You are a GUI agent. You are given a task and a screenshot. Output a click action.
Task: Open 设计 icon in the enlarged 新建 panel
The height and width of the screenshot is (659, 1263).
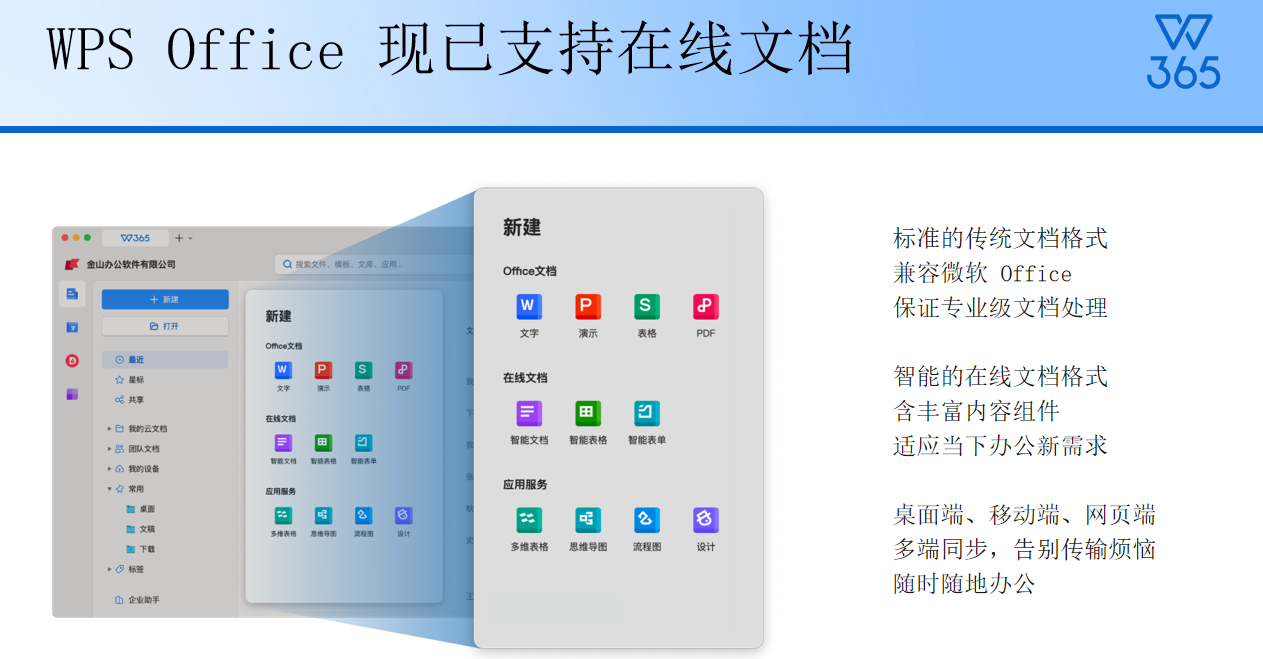(706, 520)
